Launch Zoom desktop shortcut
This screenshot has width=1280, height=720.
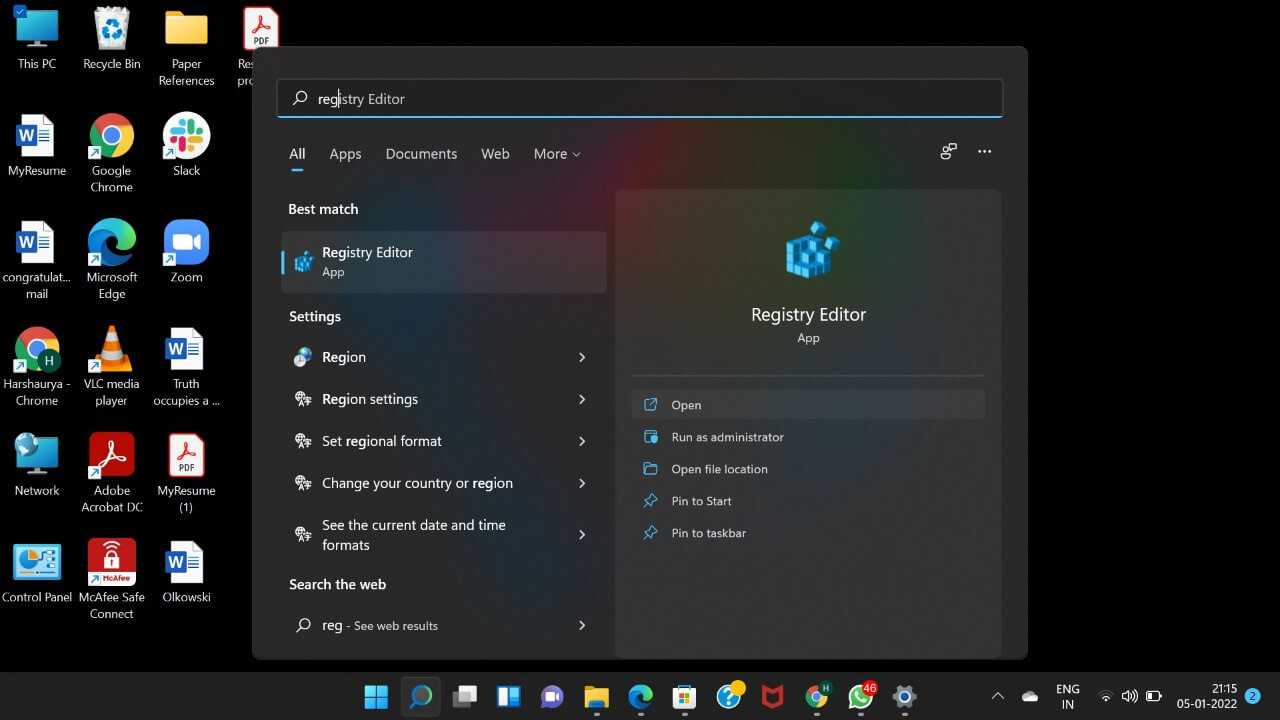tap(186, 253)
